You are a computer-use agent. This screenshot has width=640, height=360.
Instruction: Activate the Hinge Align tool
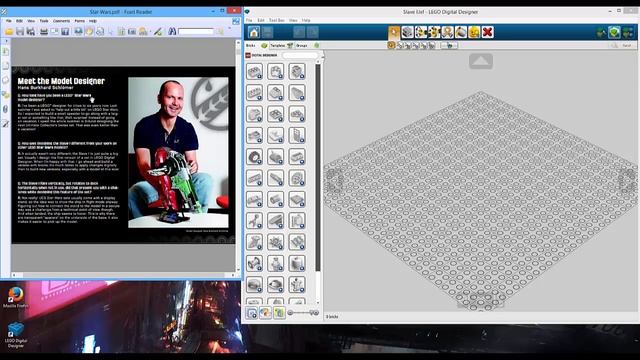[x=434, y=32]
